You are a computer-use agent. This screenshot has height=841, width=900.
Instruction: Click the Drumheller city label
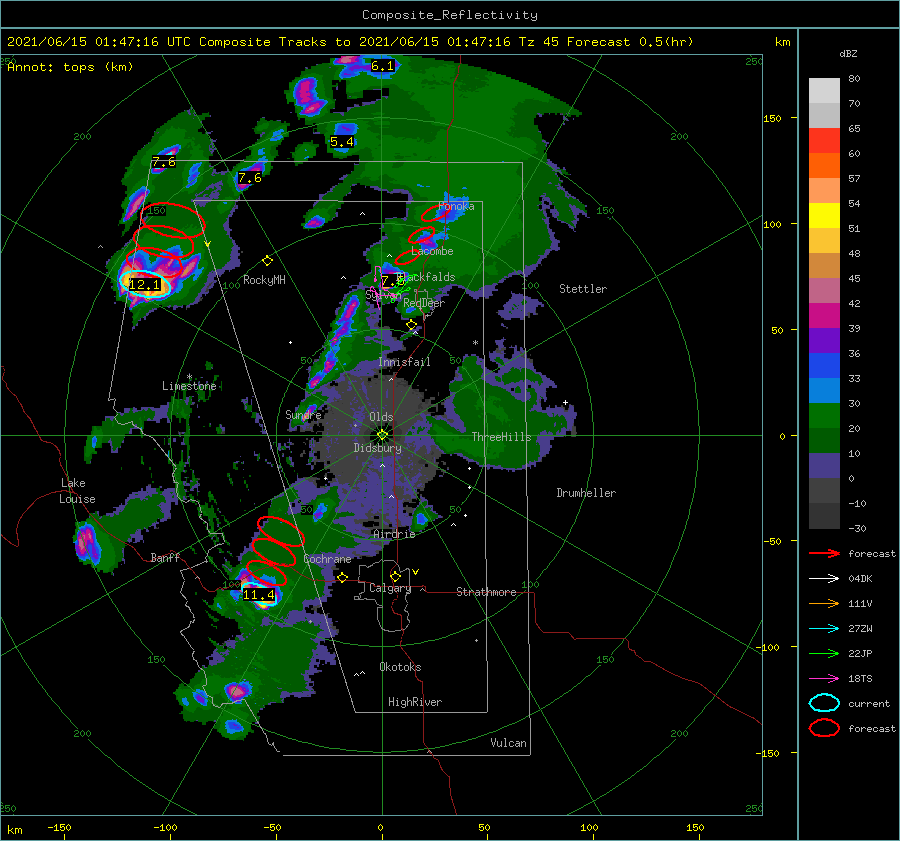pos(586,493)
